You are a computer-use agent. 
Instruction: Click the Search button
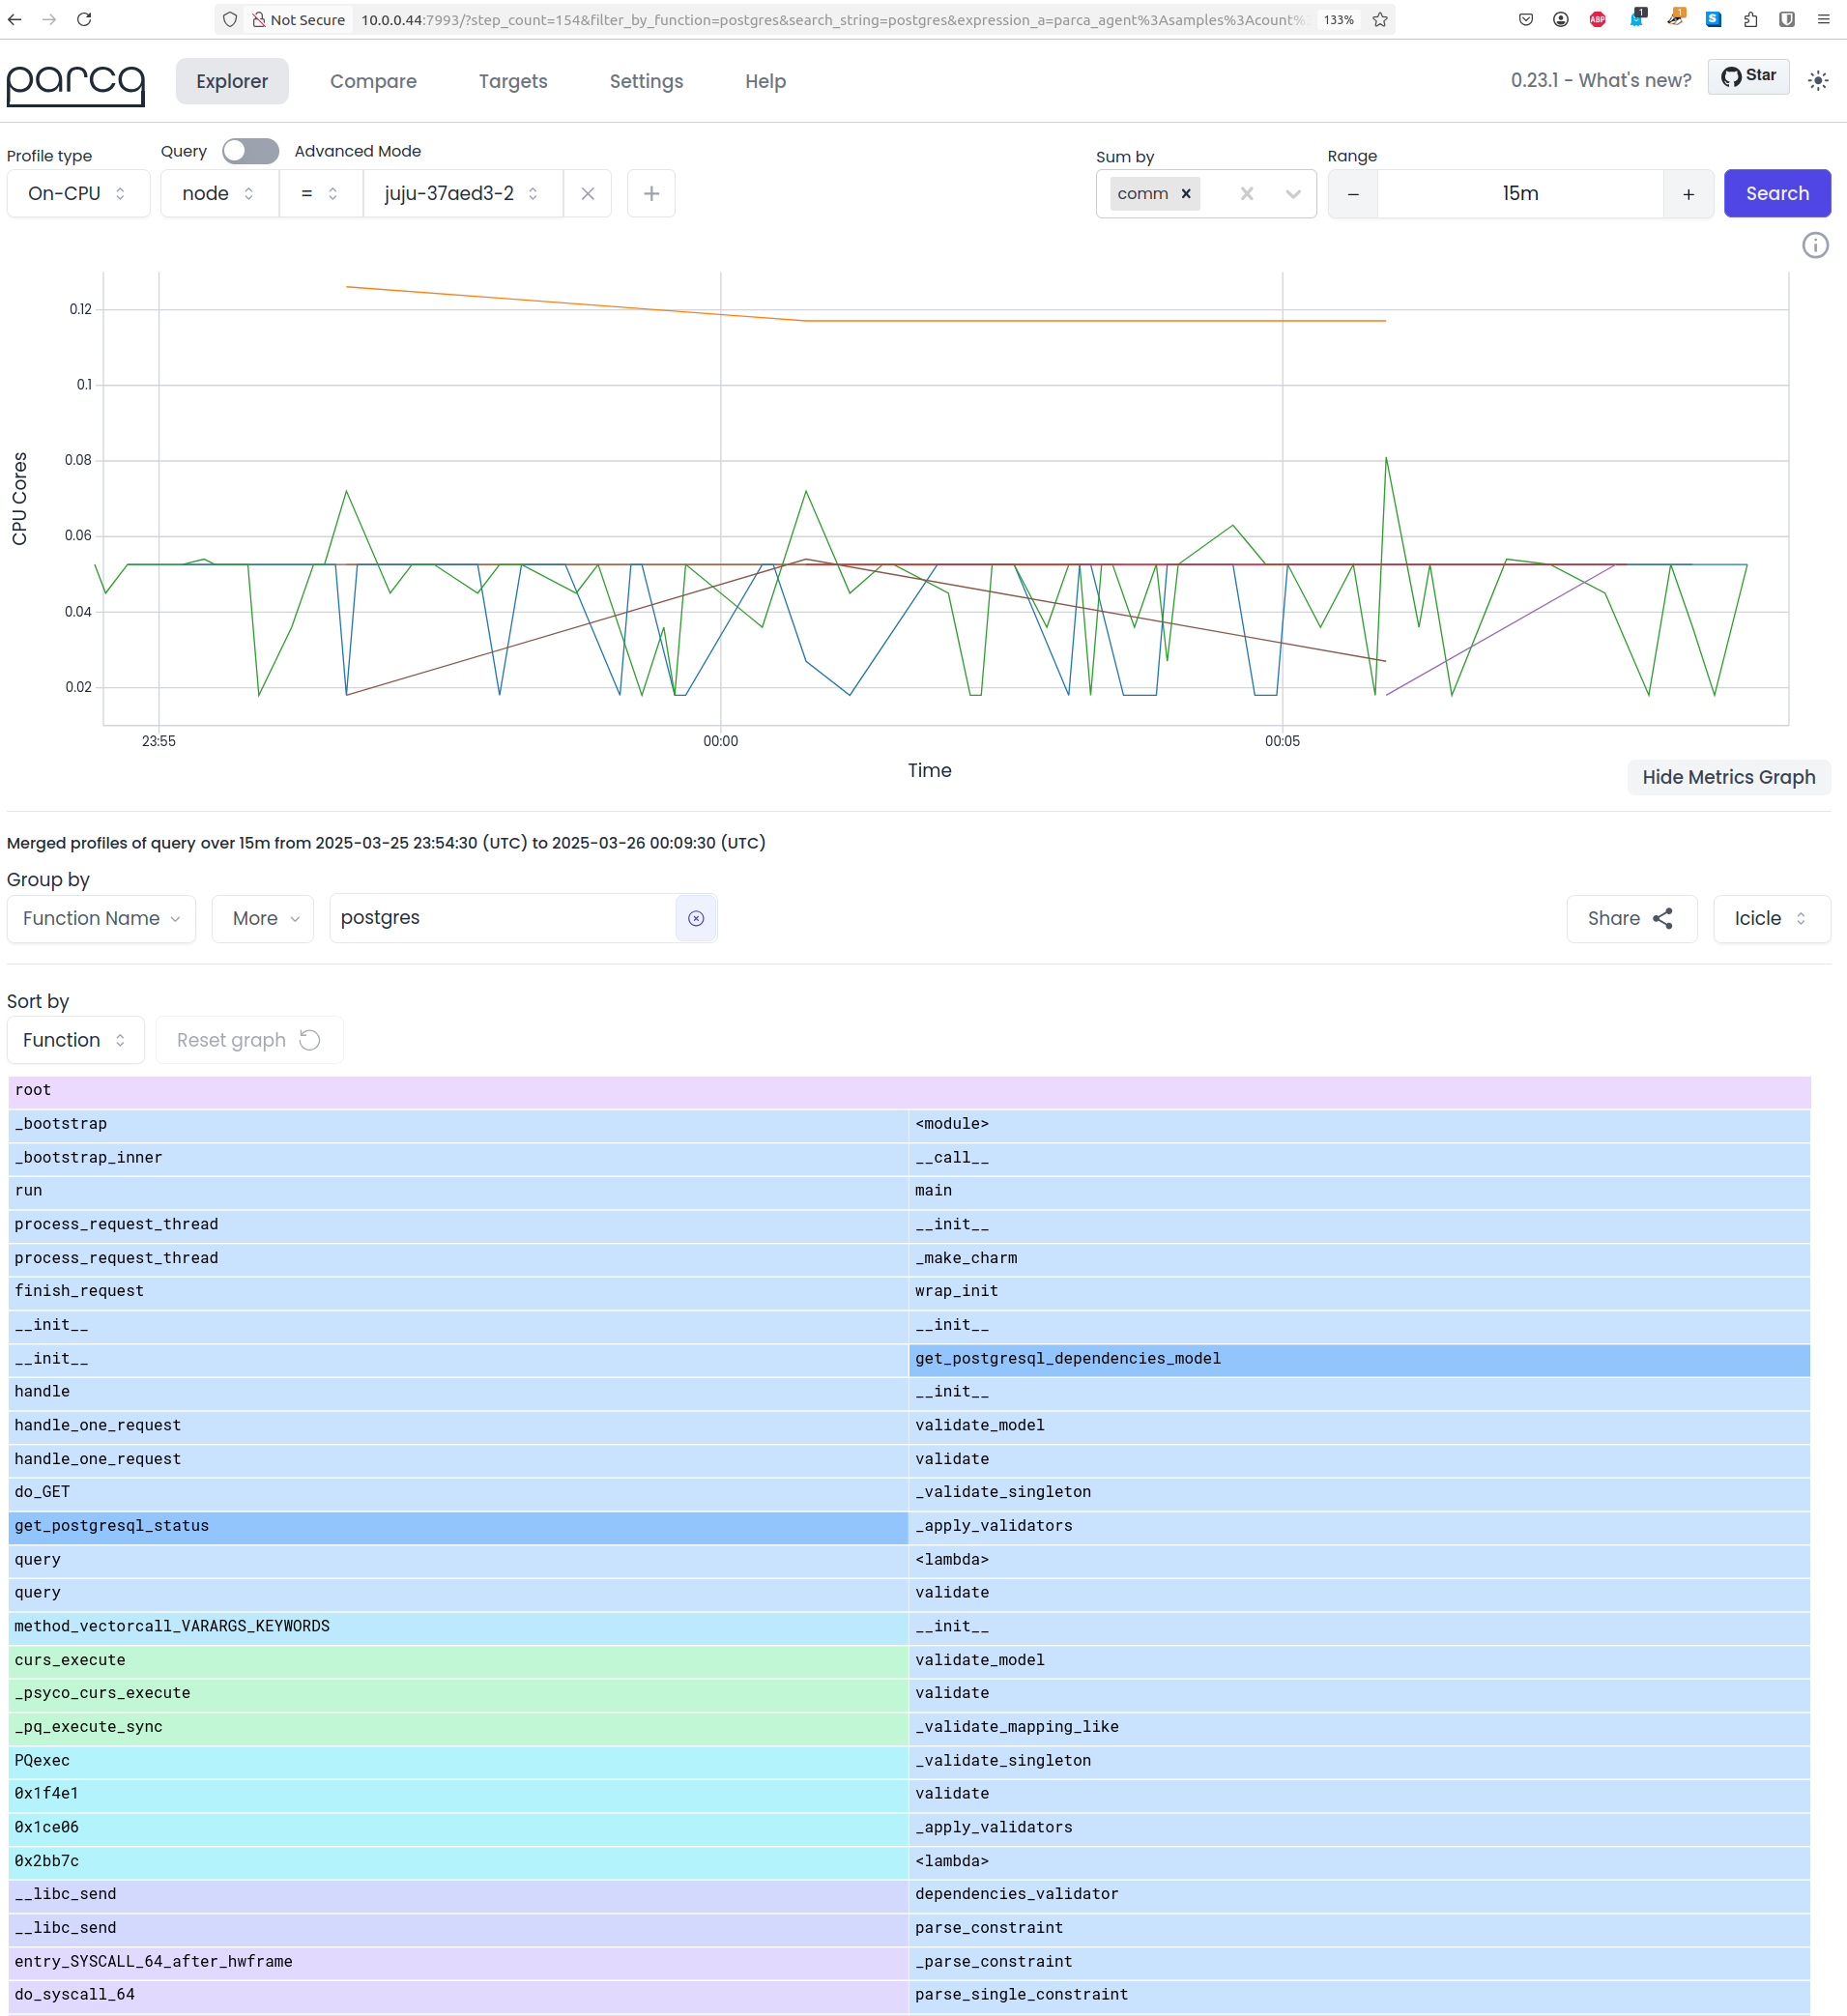point(1776,193)
